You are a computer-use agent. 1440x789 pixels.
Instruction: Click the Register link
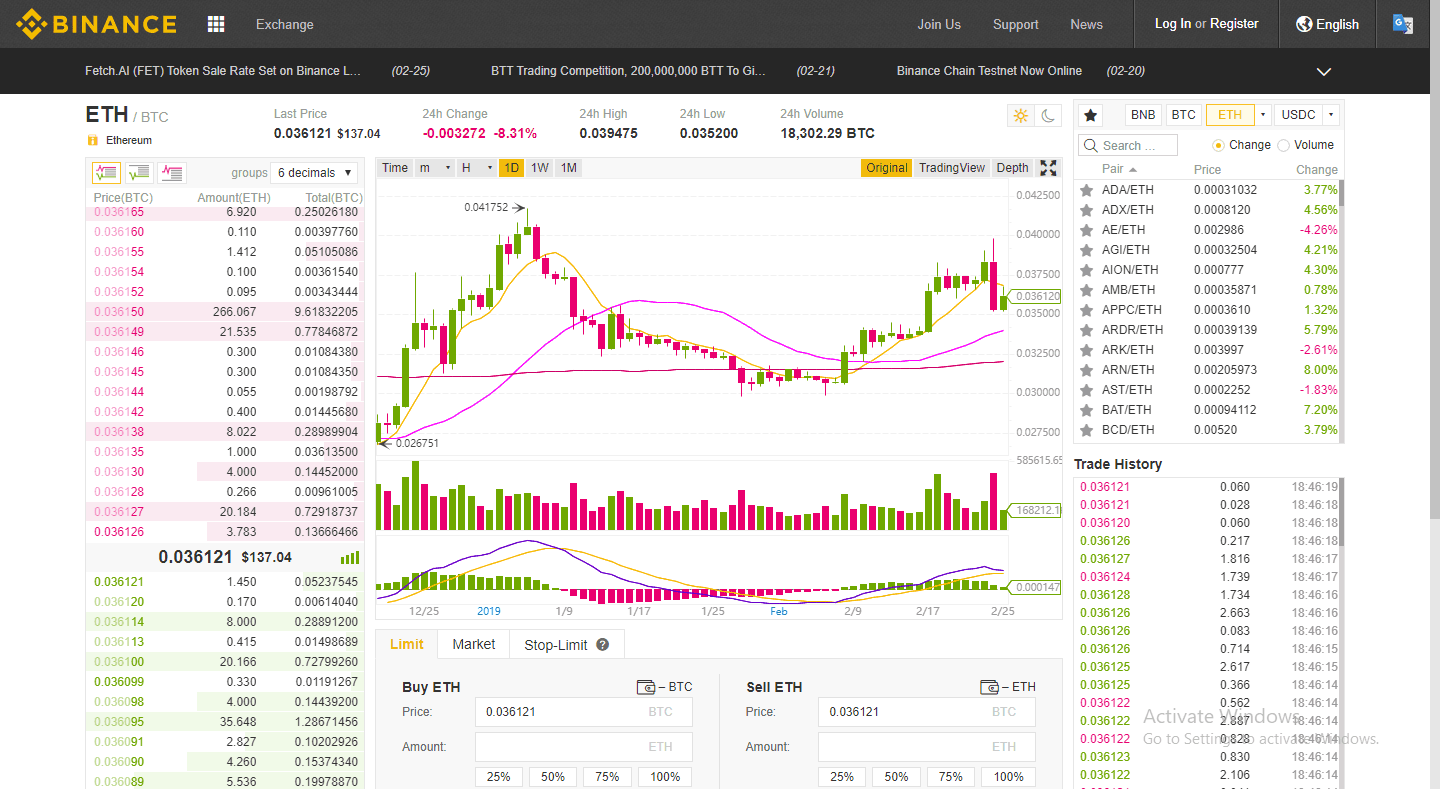[1234, 24]
